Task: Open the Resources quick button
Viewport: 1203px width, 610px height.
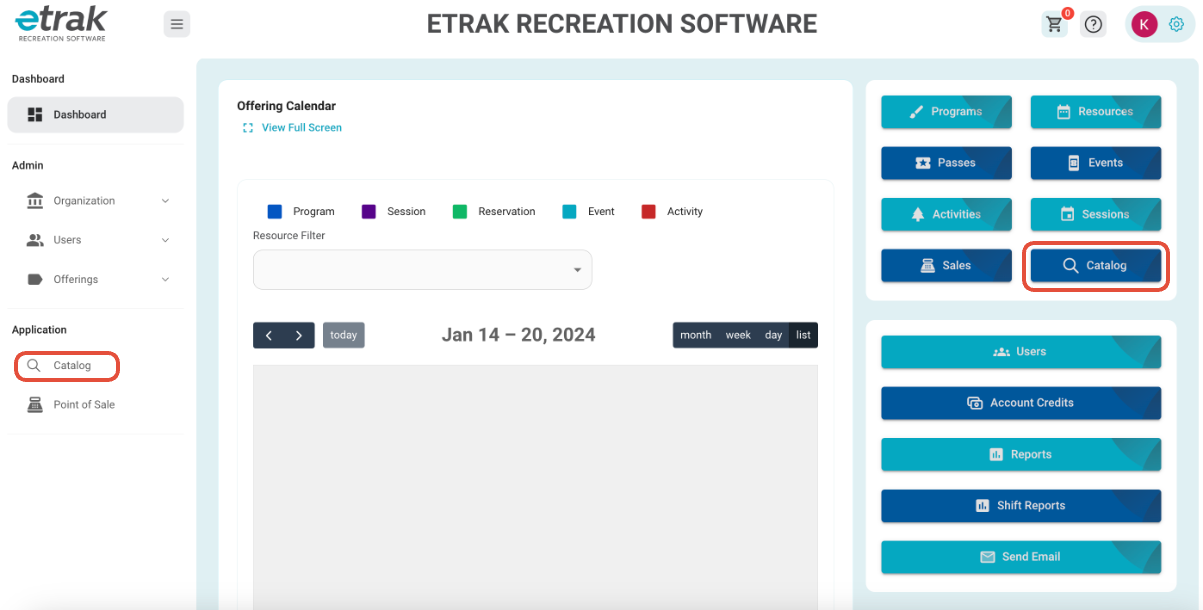Action: (x=1096, y=112)
